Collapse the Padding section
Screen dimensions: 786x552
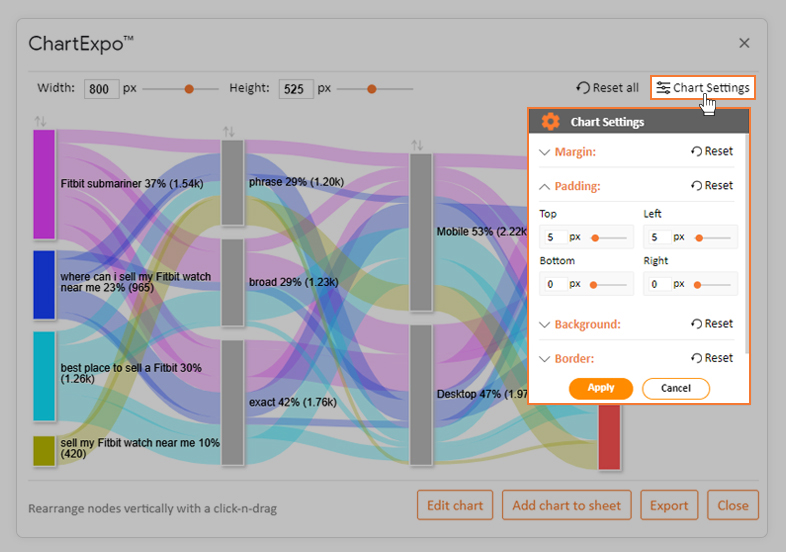[544, 187]
